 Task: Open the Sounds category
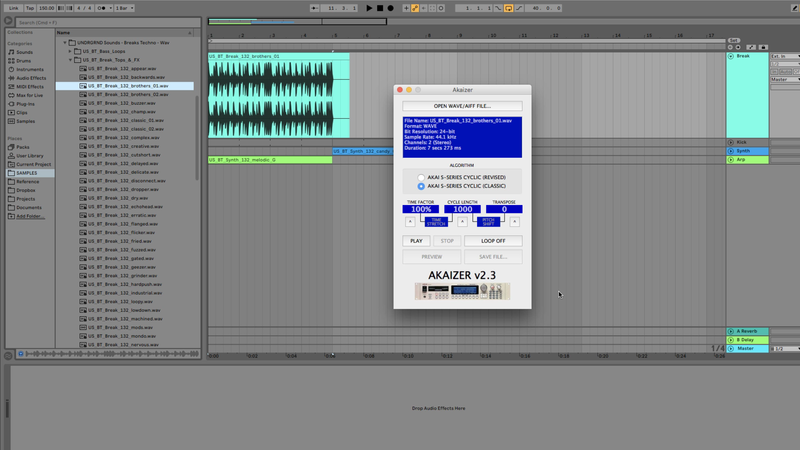24,52
